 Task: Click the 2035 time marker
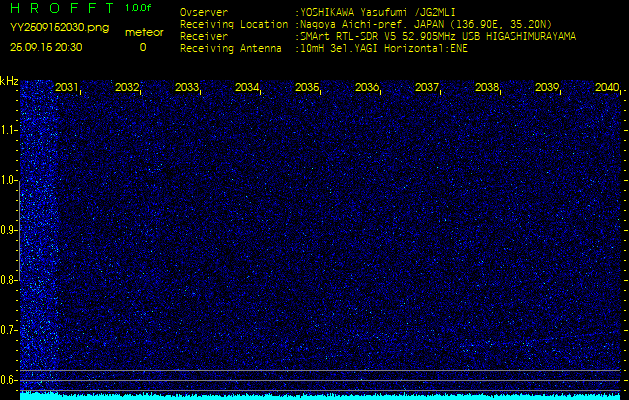click(x=307, y=88)
